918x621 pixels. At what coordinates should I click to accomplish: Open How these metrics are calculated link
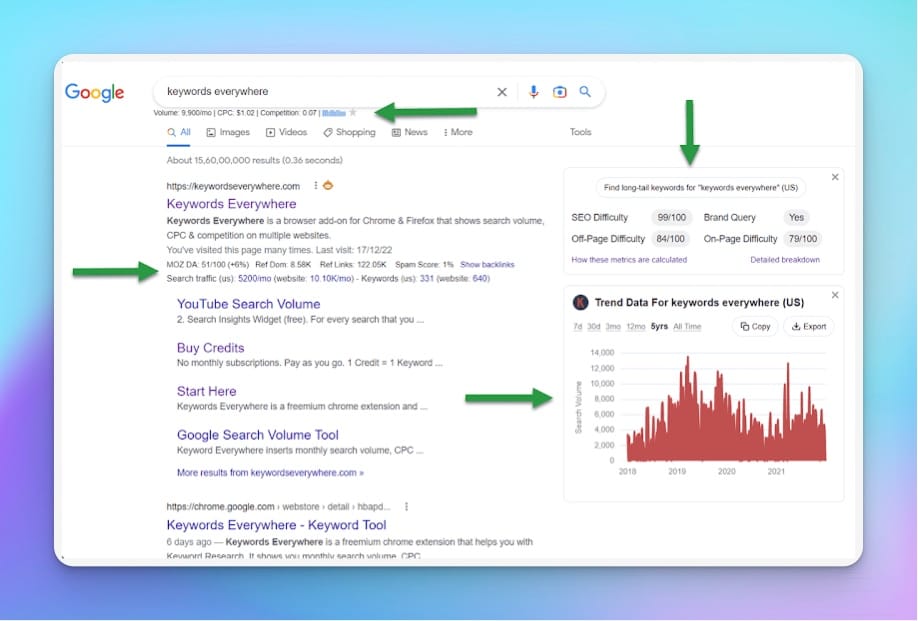[629, 259]
